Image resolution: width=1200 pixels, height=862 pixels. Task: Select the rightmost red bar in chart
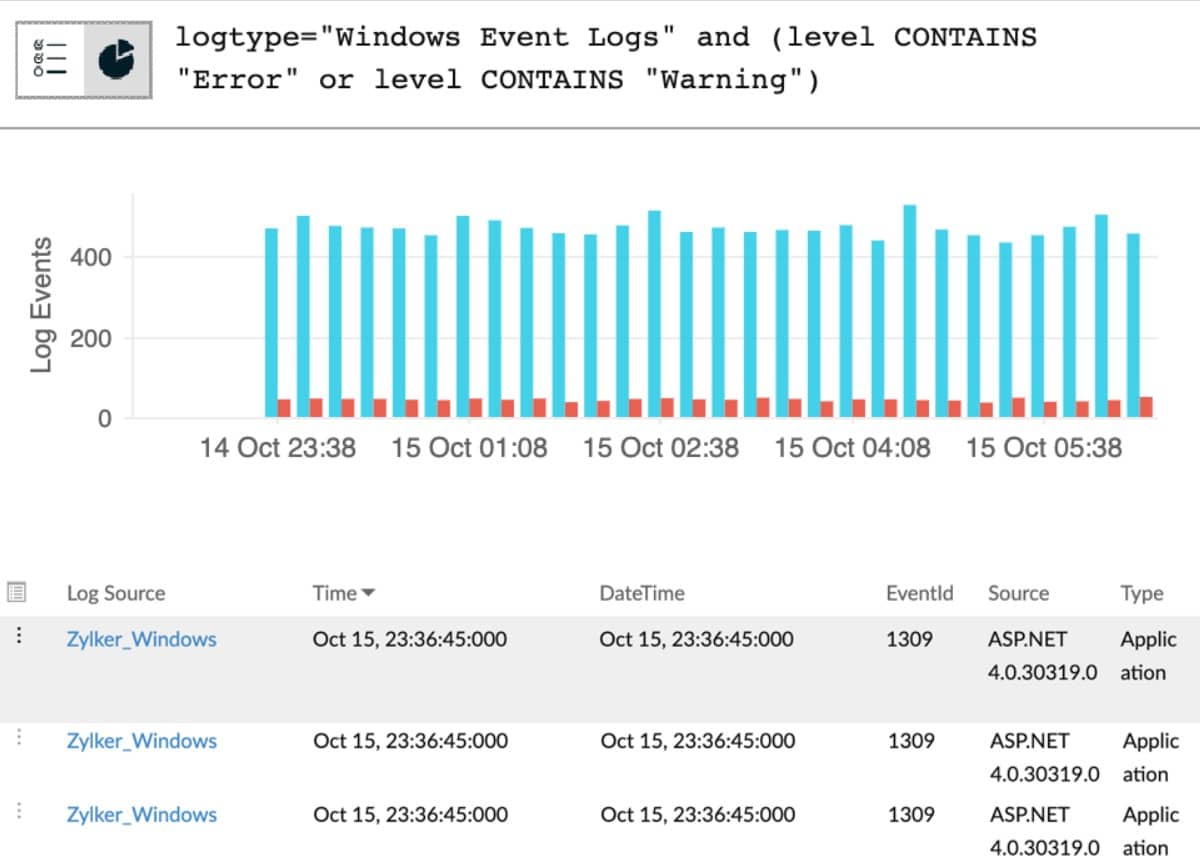(1146, 407)
